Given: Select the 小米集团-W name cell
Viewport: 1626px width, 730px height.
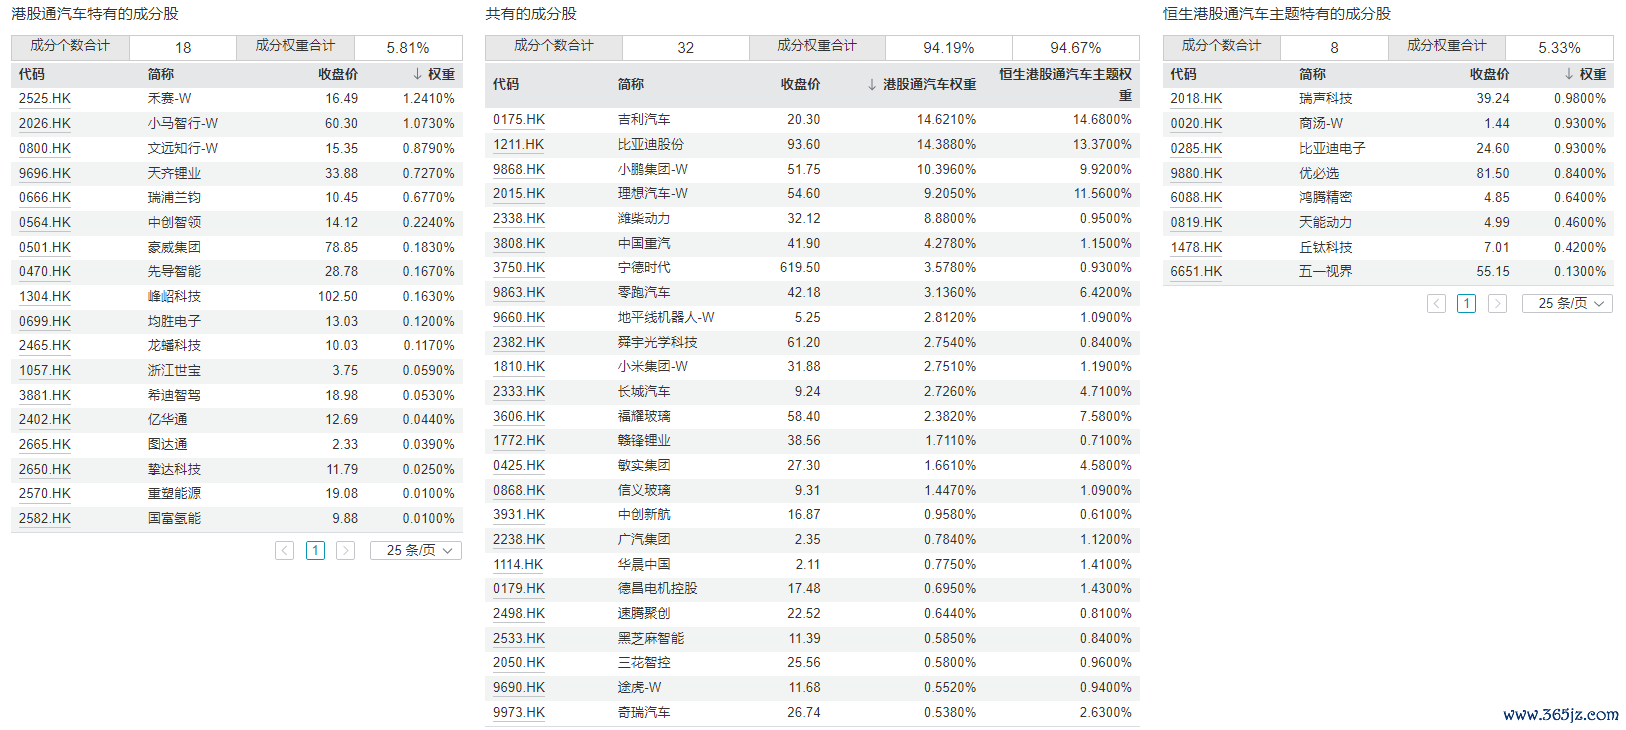Looking at the screenshot, I should coord(653,367).
